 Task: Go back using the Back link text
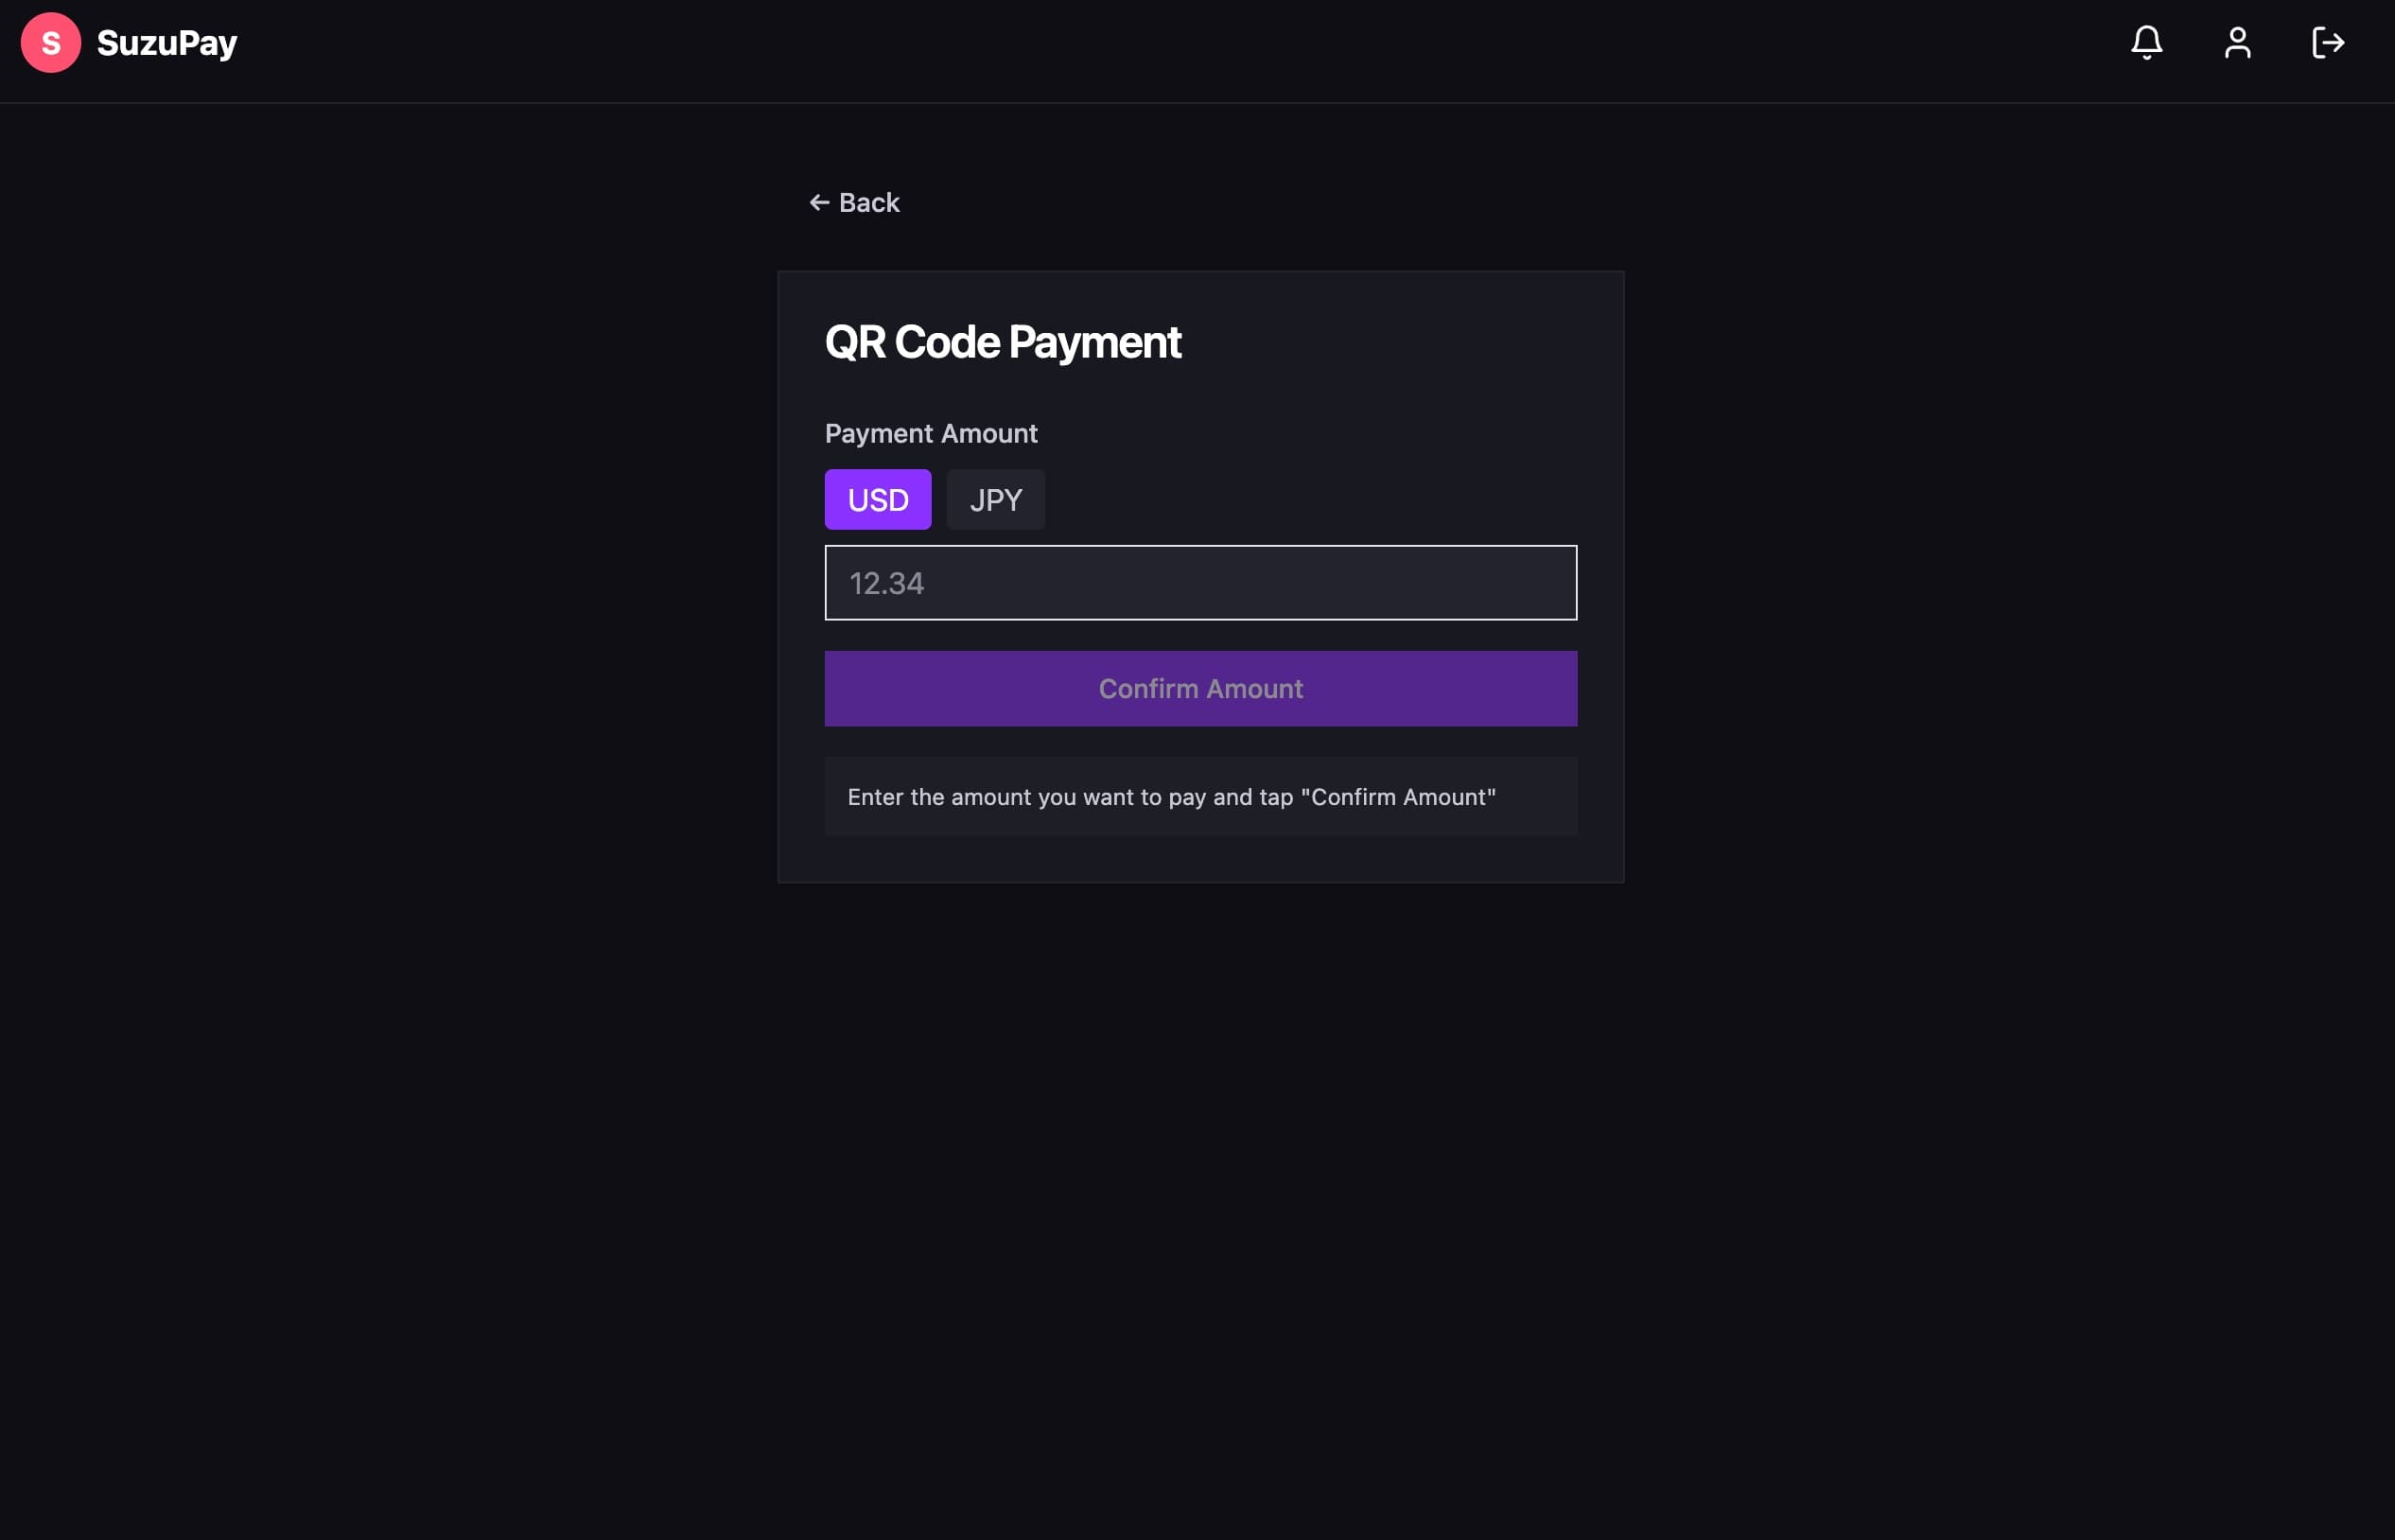point(869,203)
